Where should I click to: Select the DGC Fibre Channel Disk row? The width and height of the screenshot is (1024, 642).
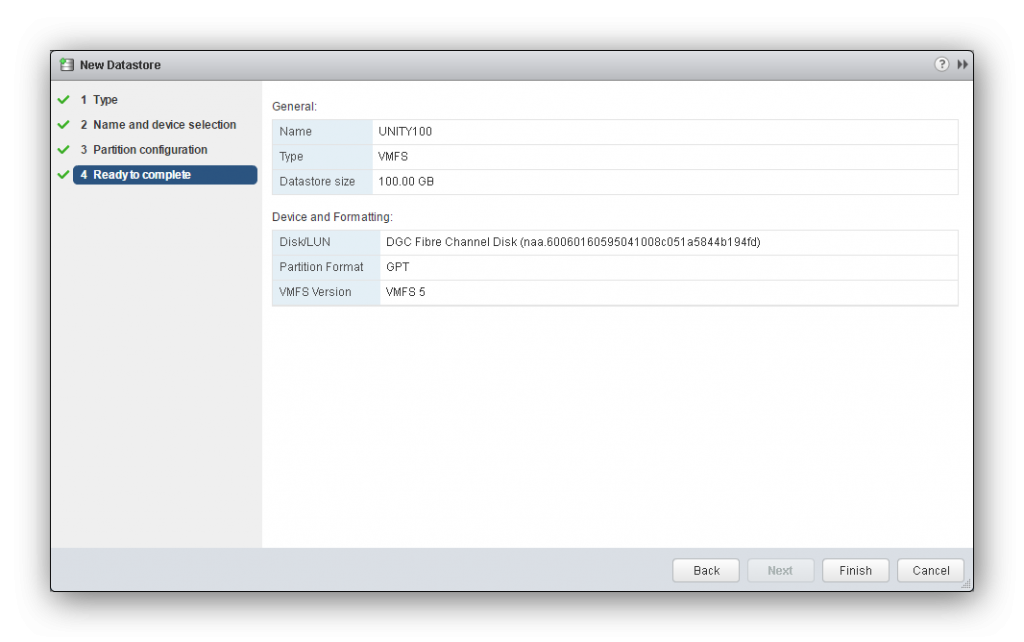click(615, 241)
